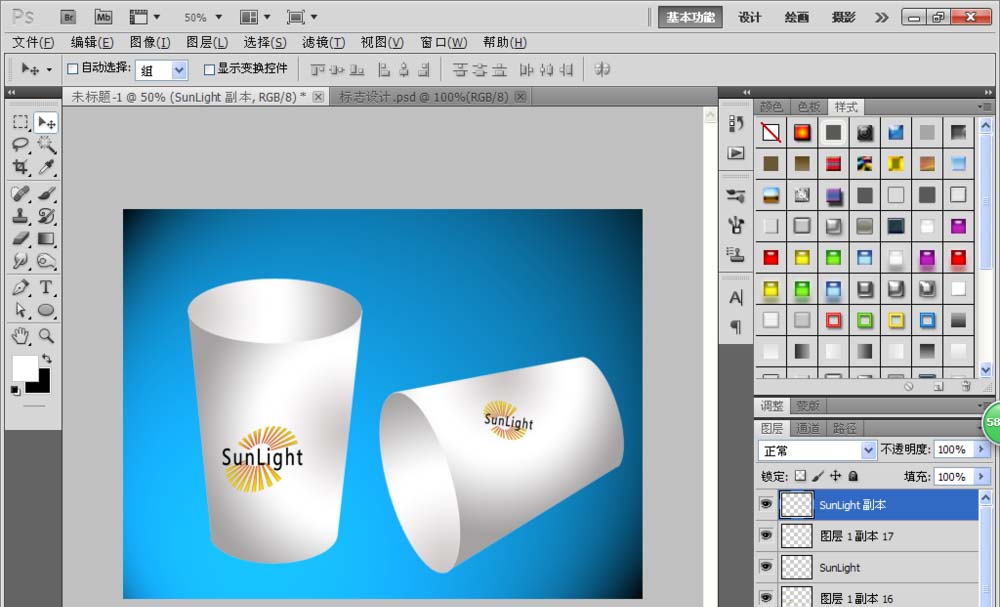Activate the Pen tool
This screenshot has width=1000, height=607.
pos(20,287)
